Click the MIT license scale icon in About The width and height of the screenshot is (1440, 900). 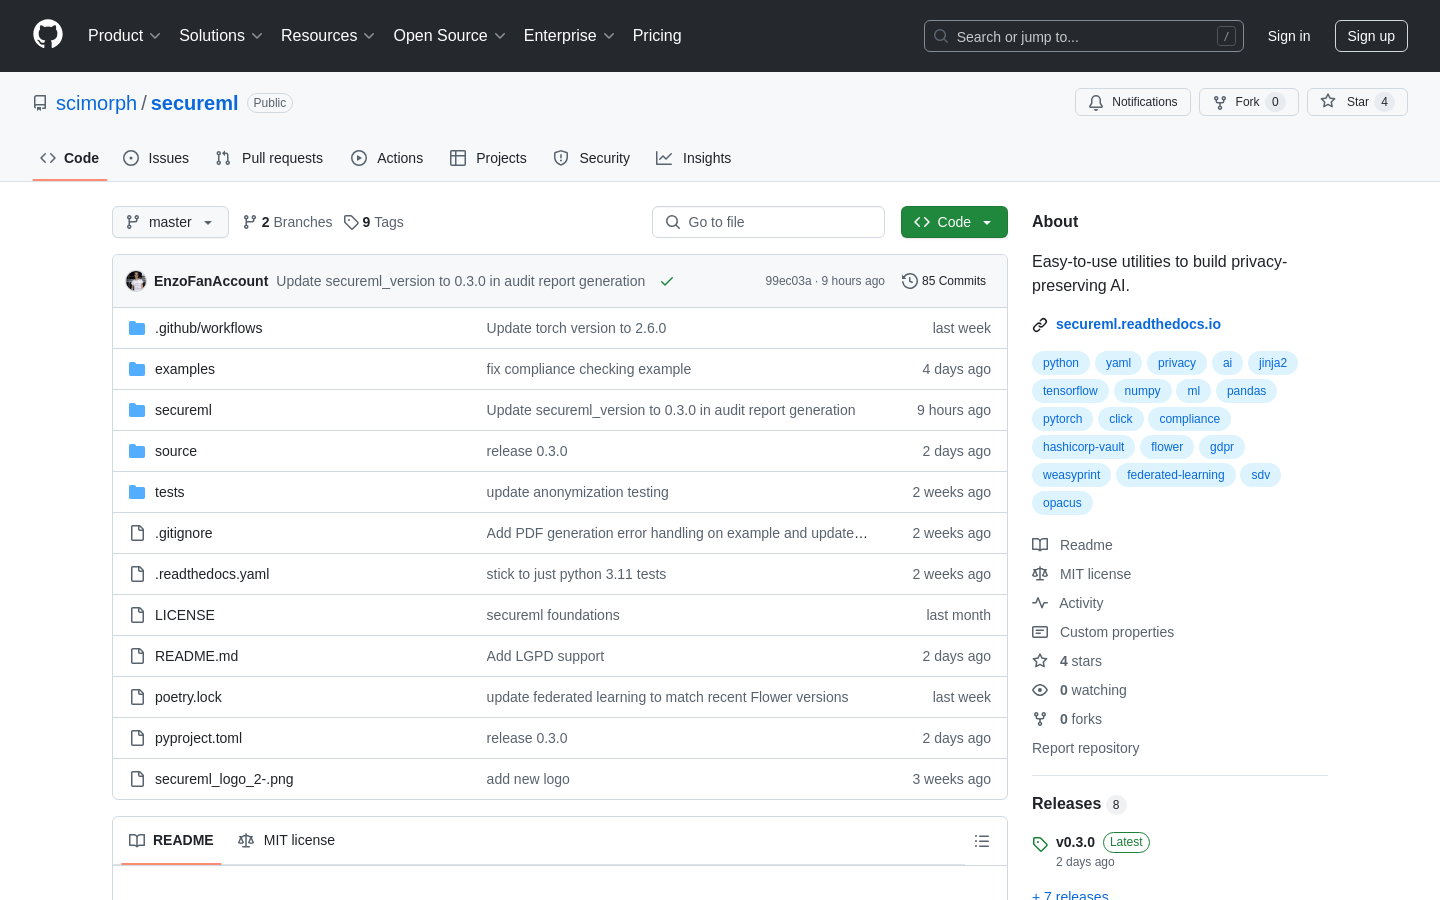pyautogui.click(x=1040, y=574)
